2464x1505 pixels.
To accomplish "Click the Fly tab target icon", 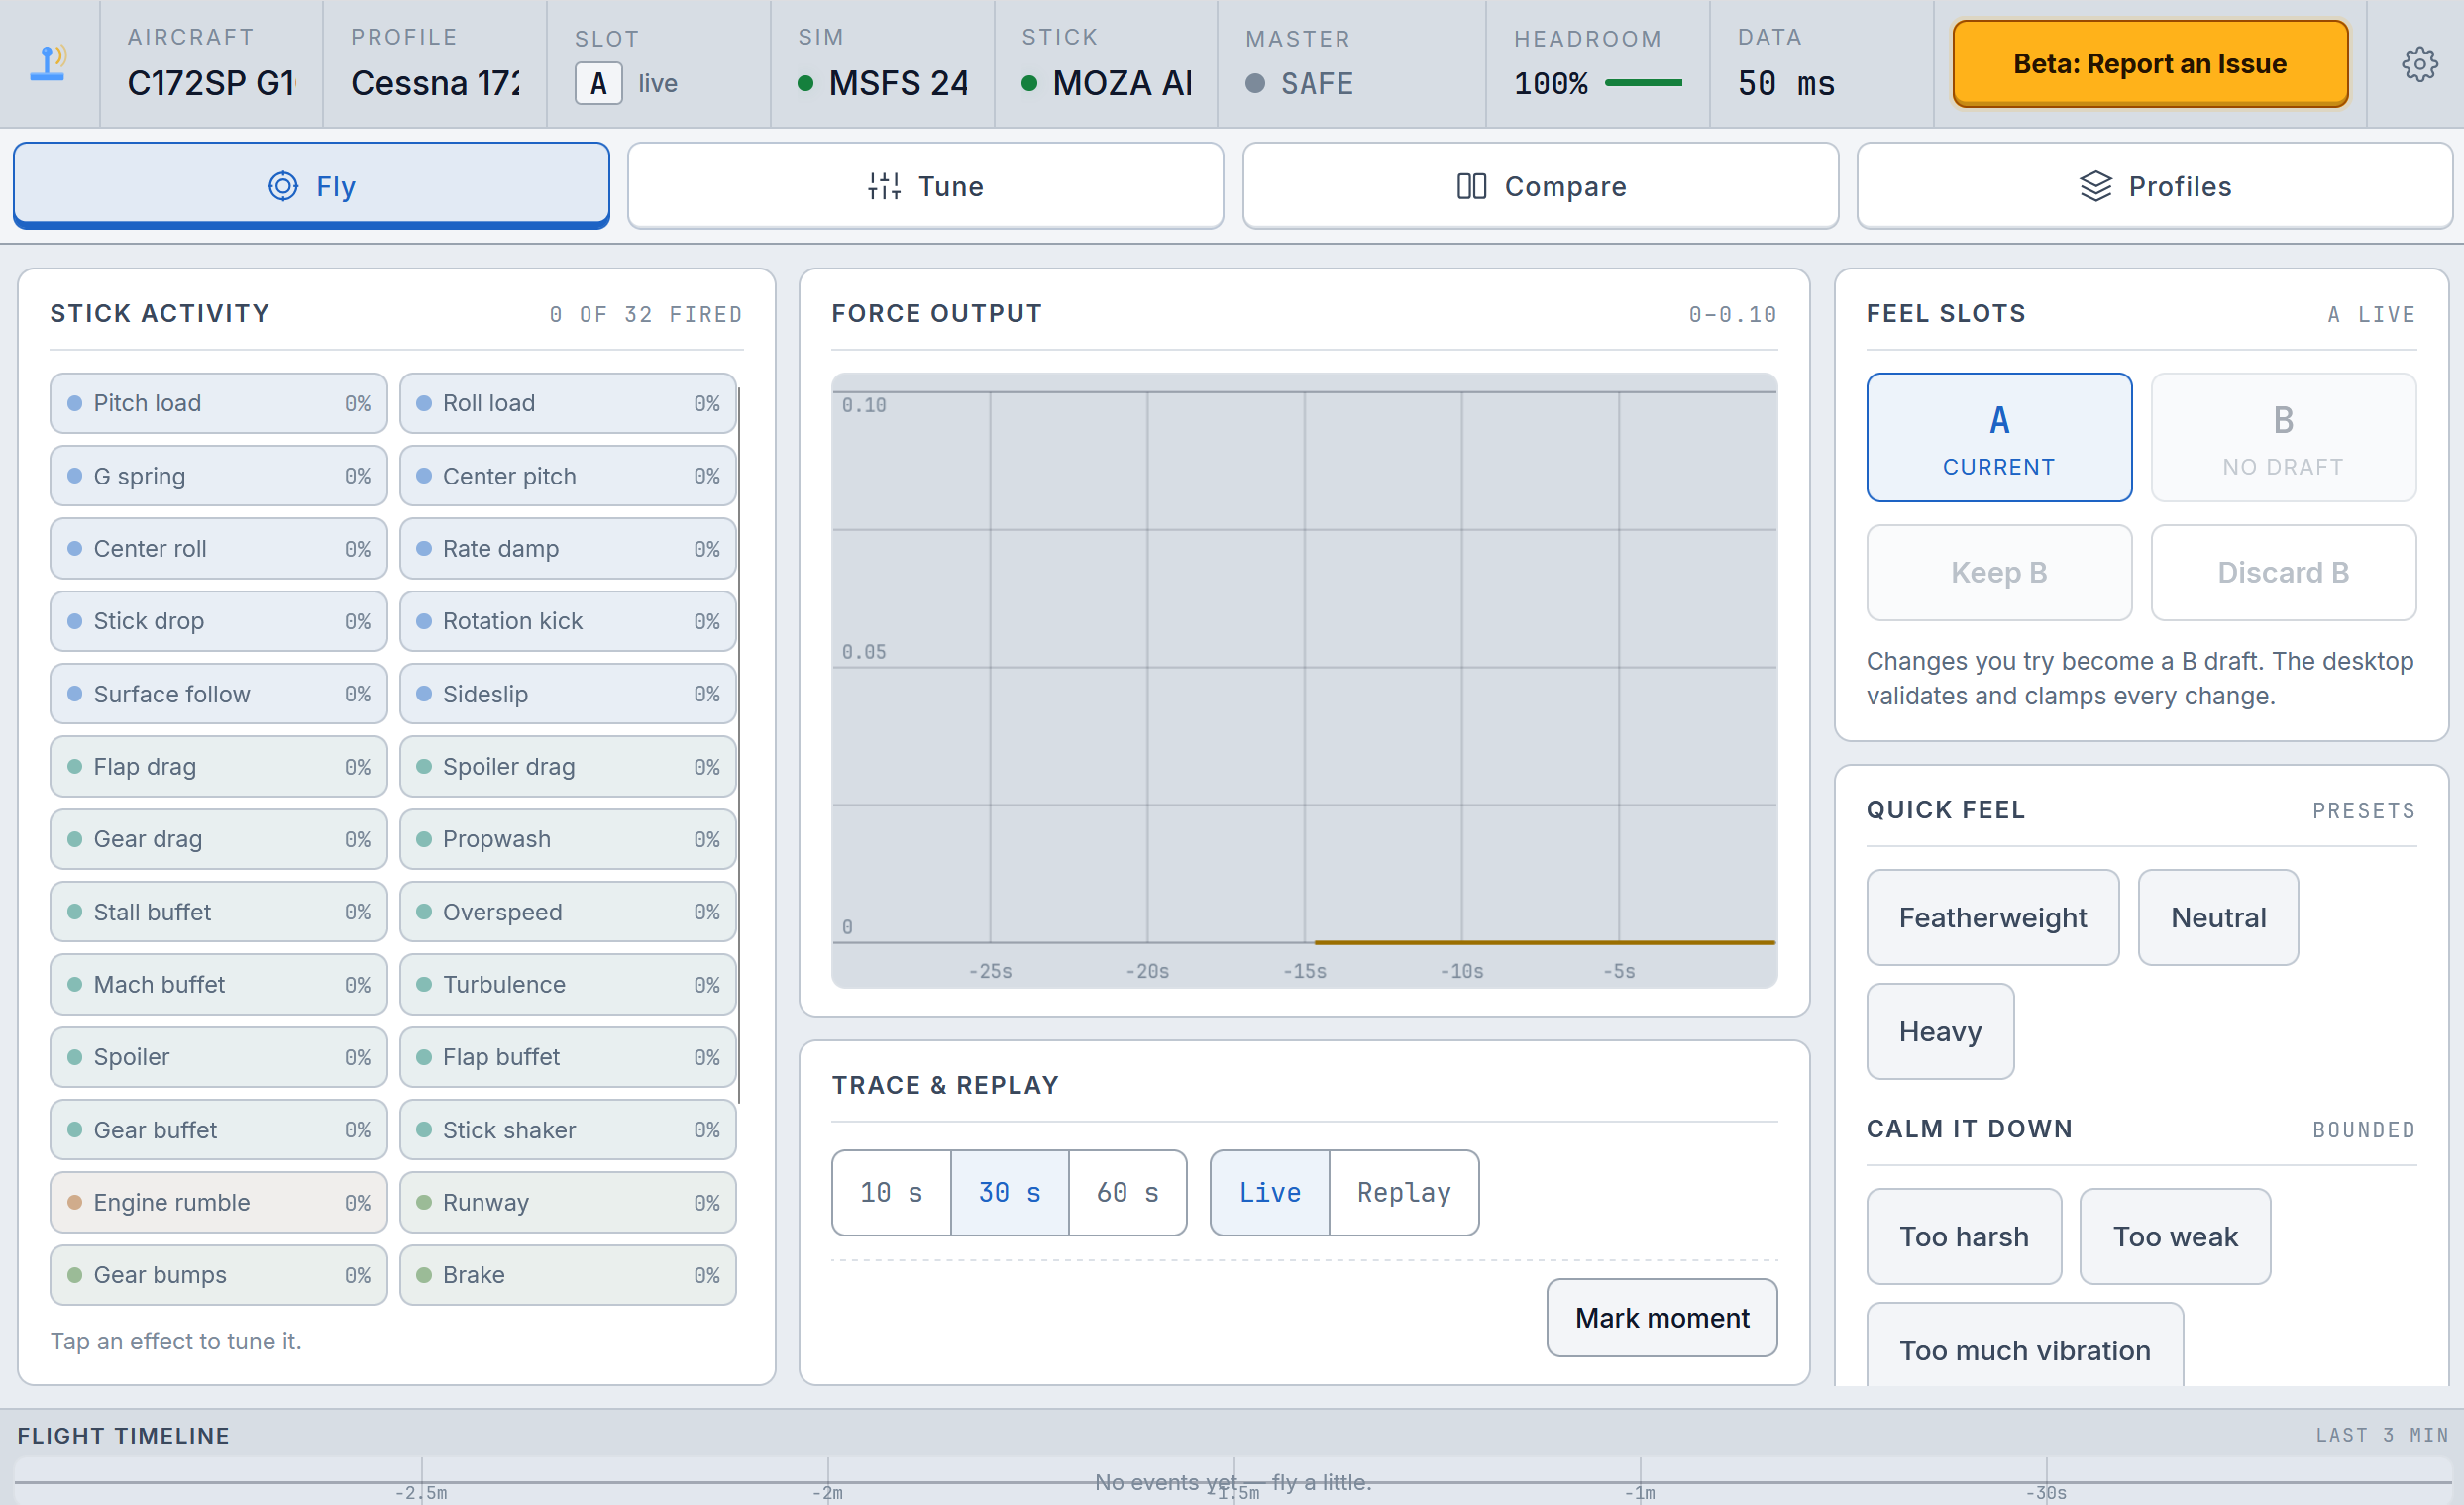I will click(283, 186).
